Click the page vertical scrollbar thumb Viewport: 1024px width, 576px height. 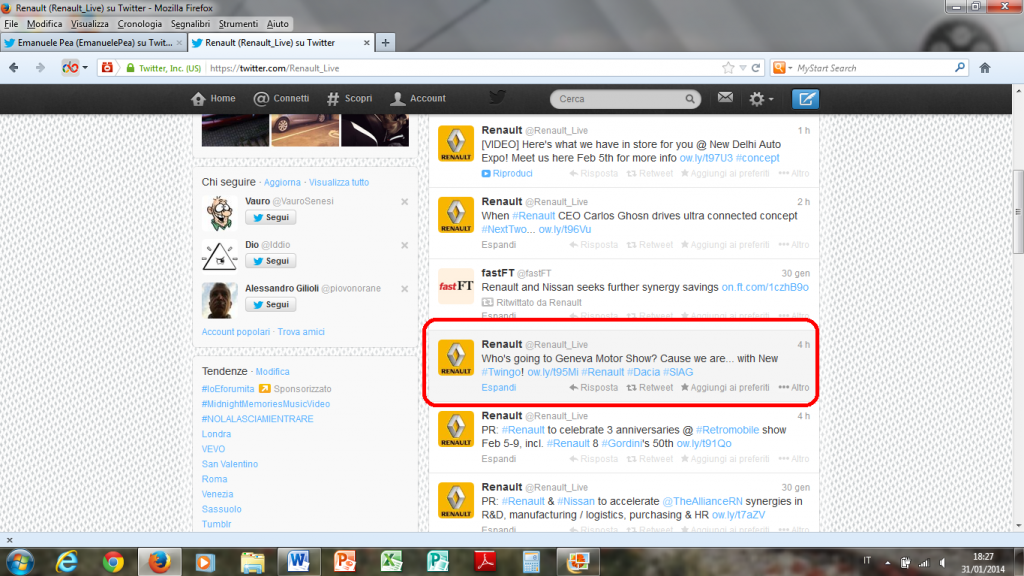point(1017,212)
